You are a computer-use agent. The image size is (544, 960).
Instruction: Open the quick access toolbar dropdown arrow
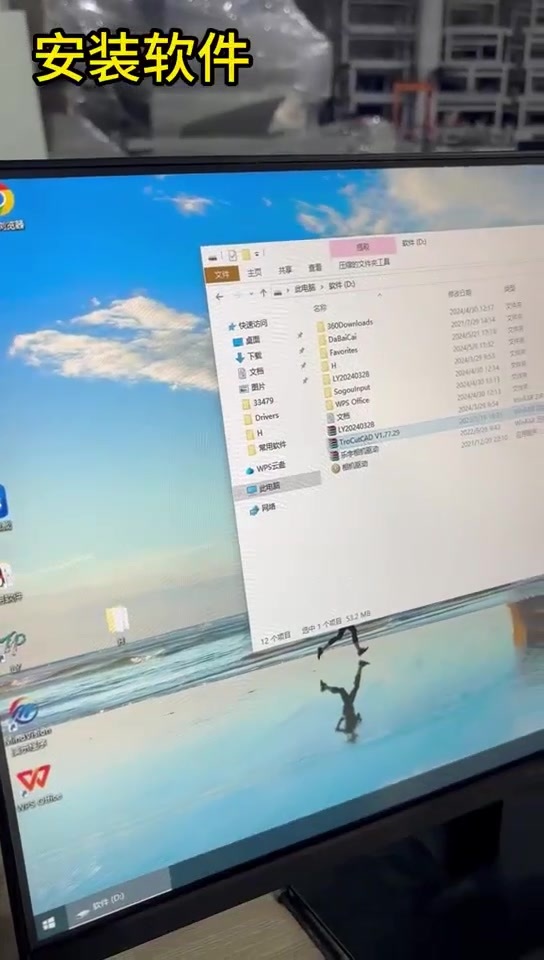click(x=257, y=253)
